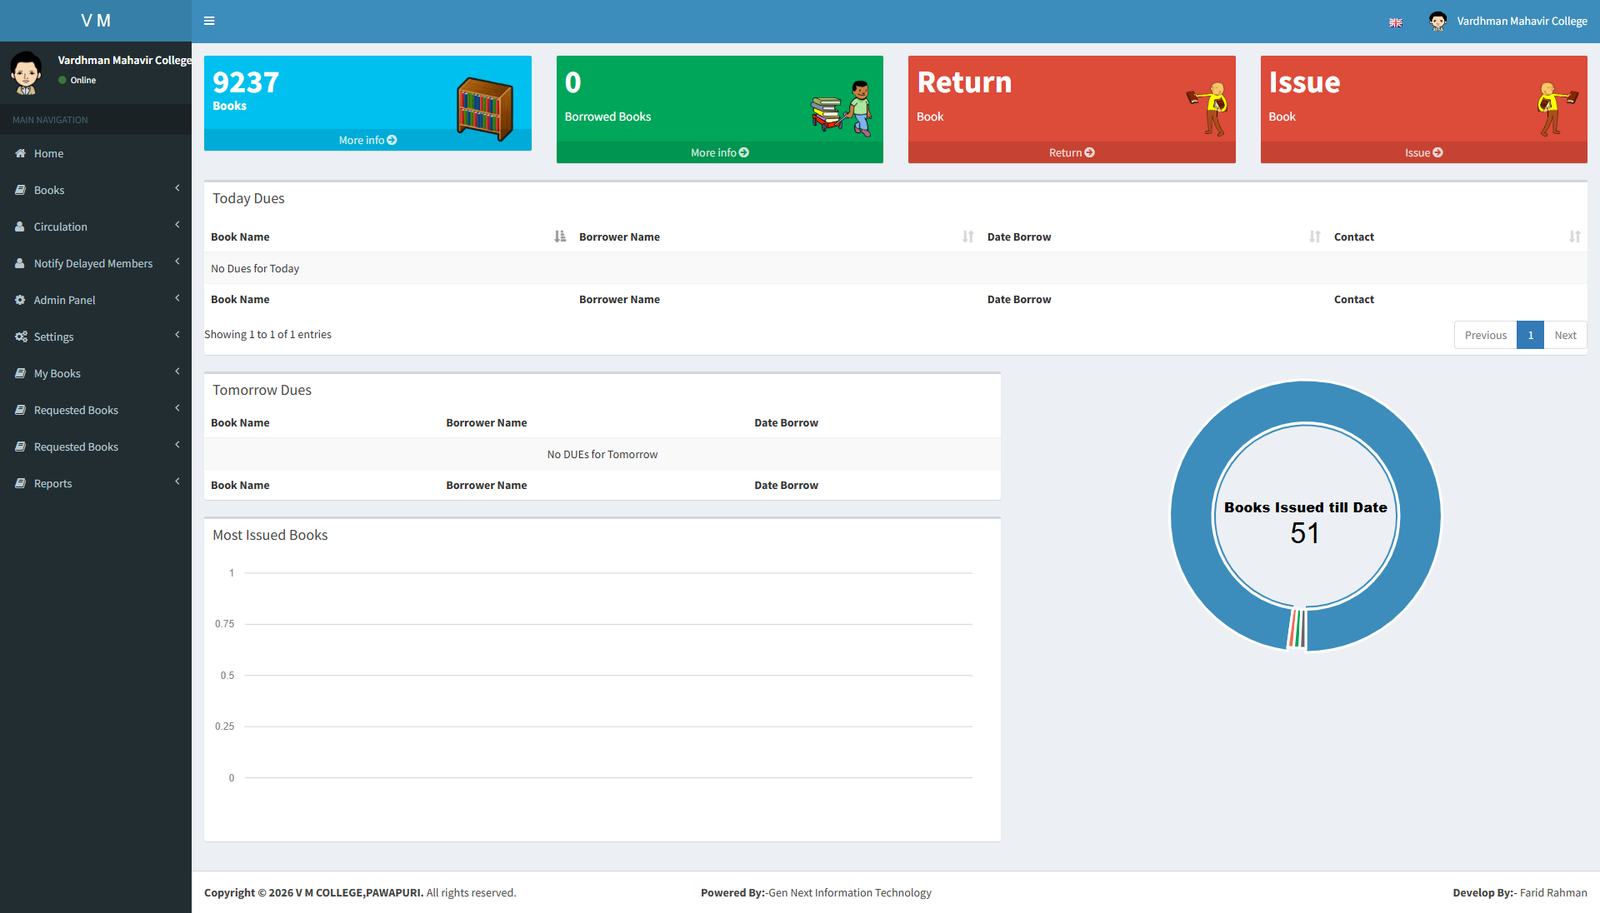Sort Today Dues by Date Borrow column
The image size is (1600, 913).
1150,237
